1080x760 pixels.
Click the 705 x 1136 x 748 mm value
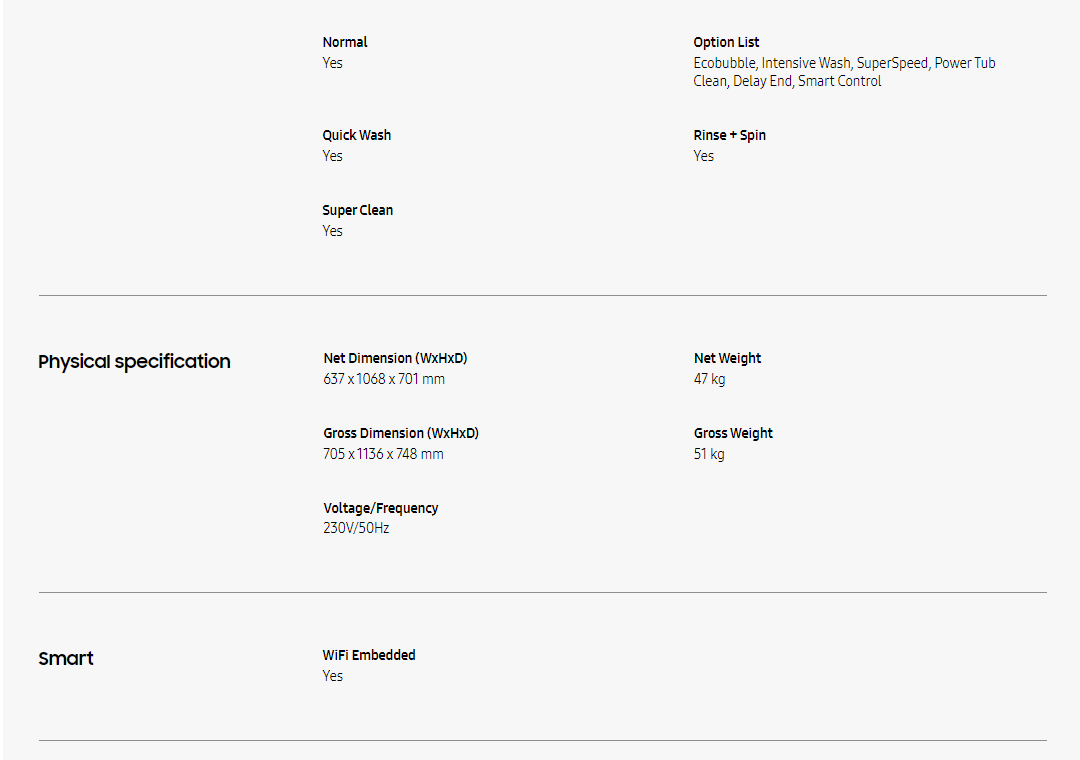tap(383, 454)
